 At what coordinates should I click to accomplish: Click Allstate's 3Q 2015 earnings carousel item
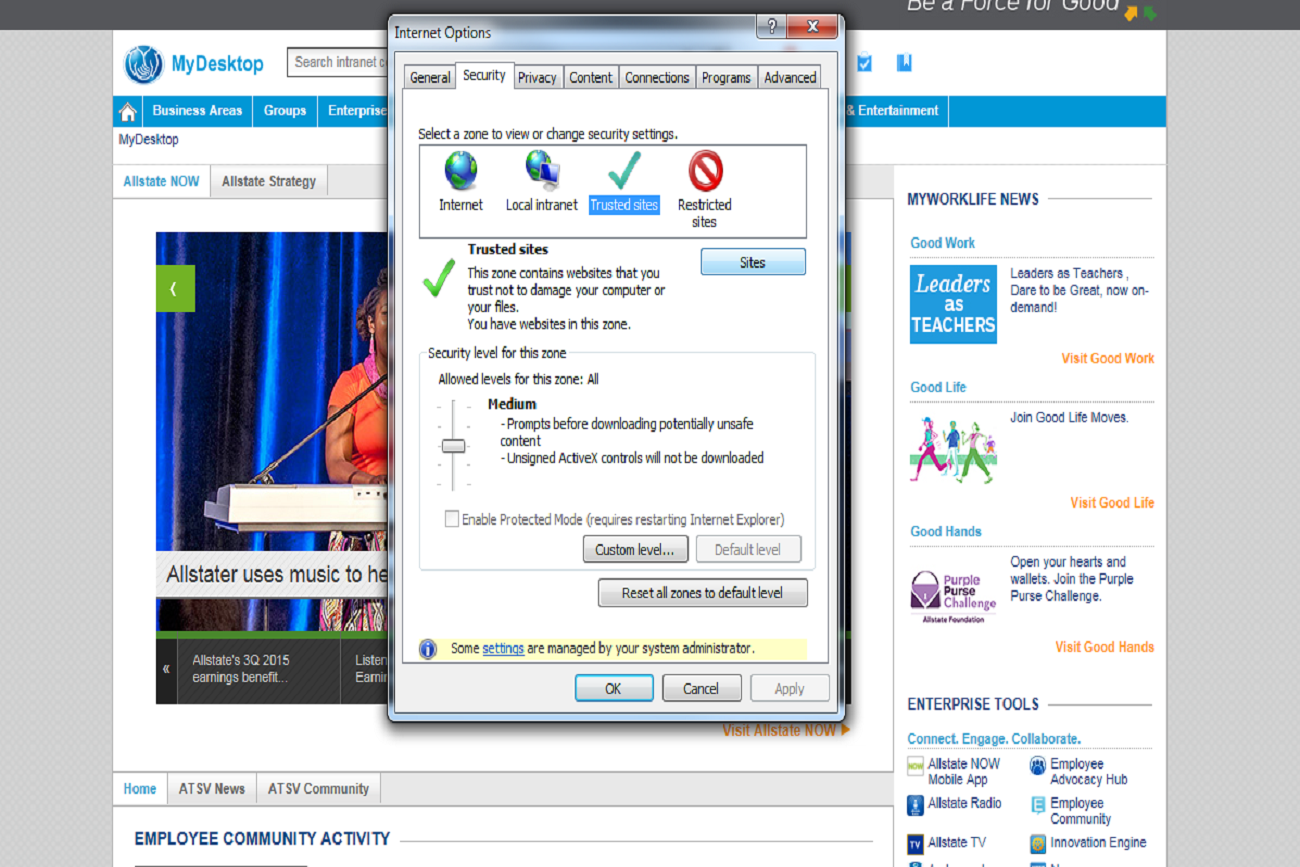click(x=240, y=669)
